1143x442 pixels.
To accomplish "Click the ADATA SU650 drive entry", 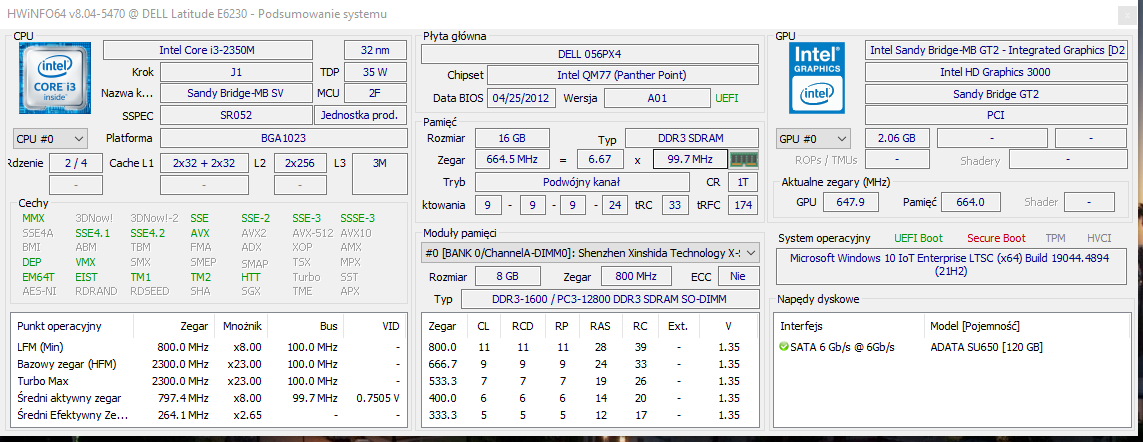I will [x=985, y=347].
